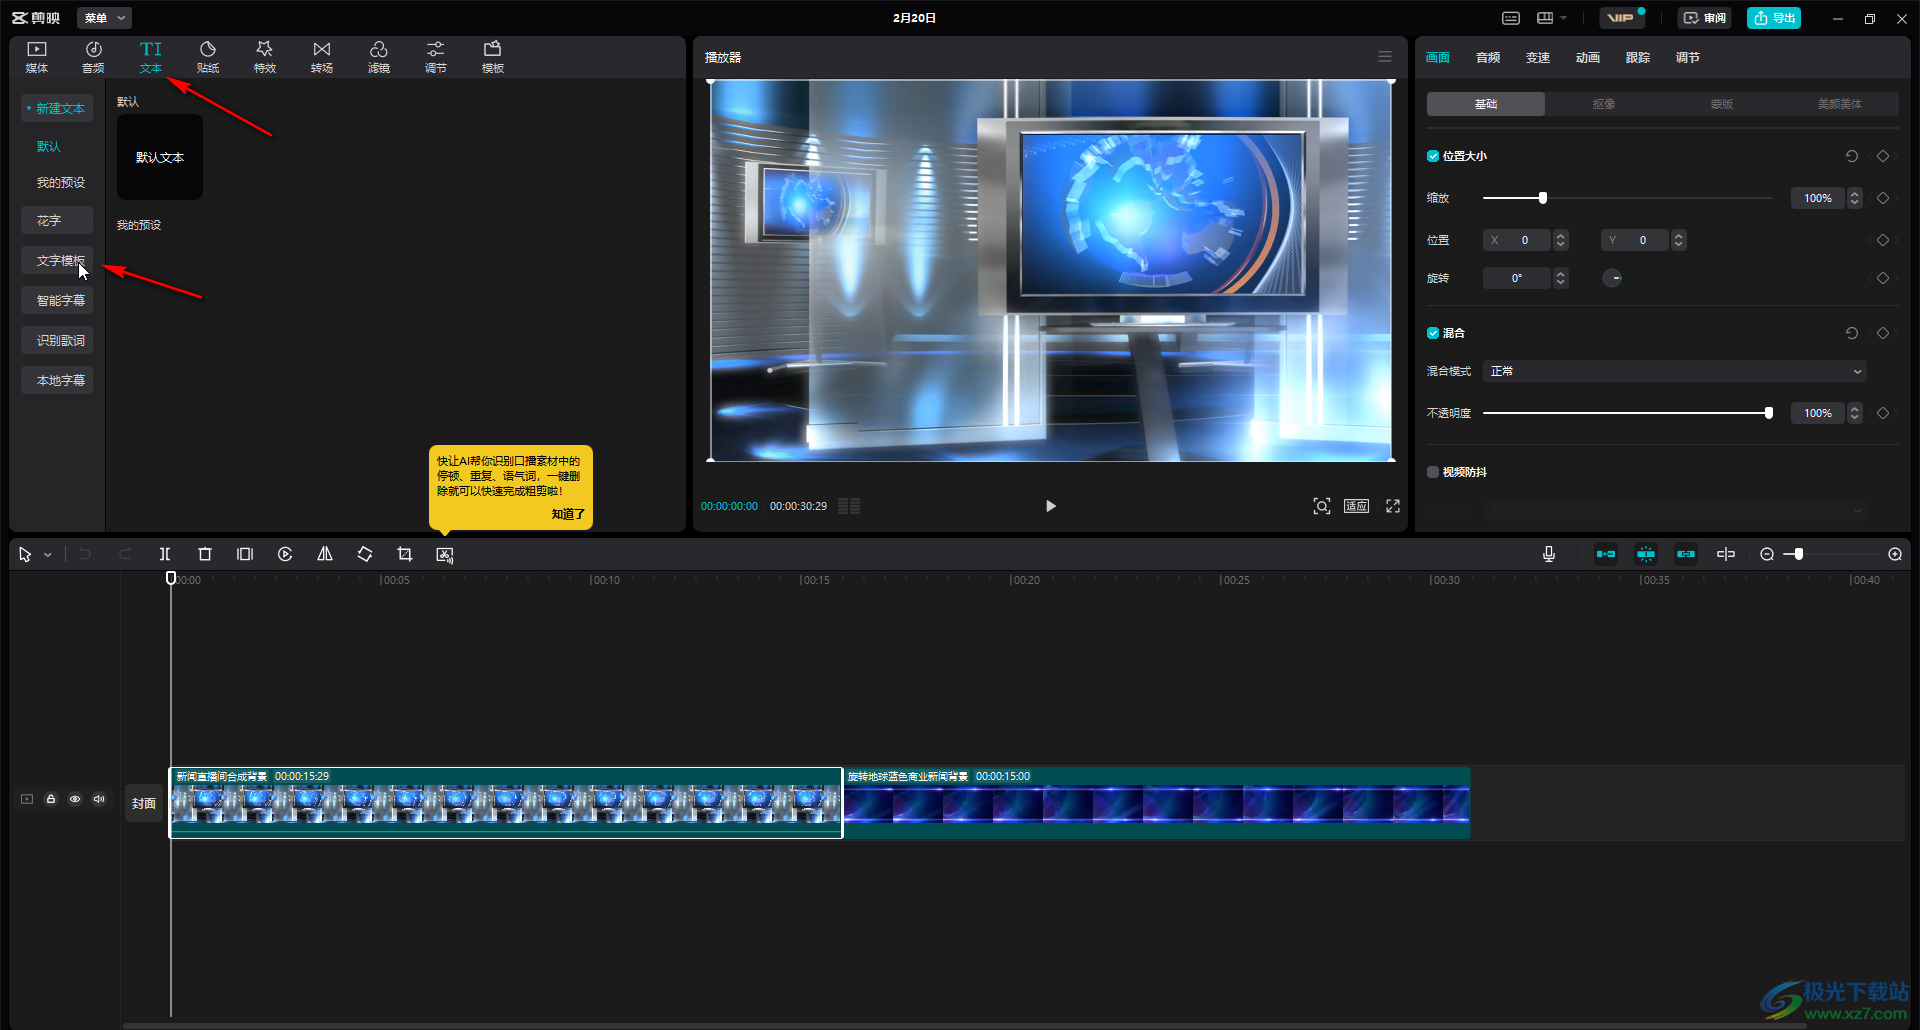Image resolution: width=1920 pixels, height=1030 pixels.
Task: Open the Templates (模板) panel
Action: point(493,57)
